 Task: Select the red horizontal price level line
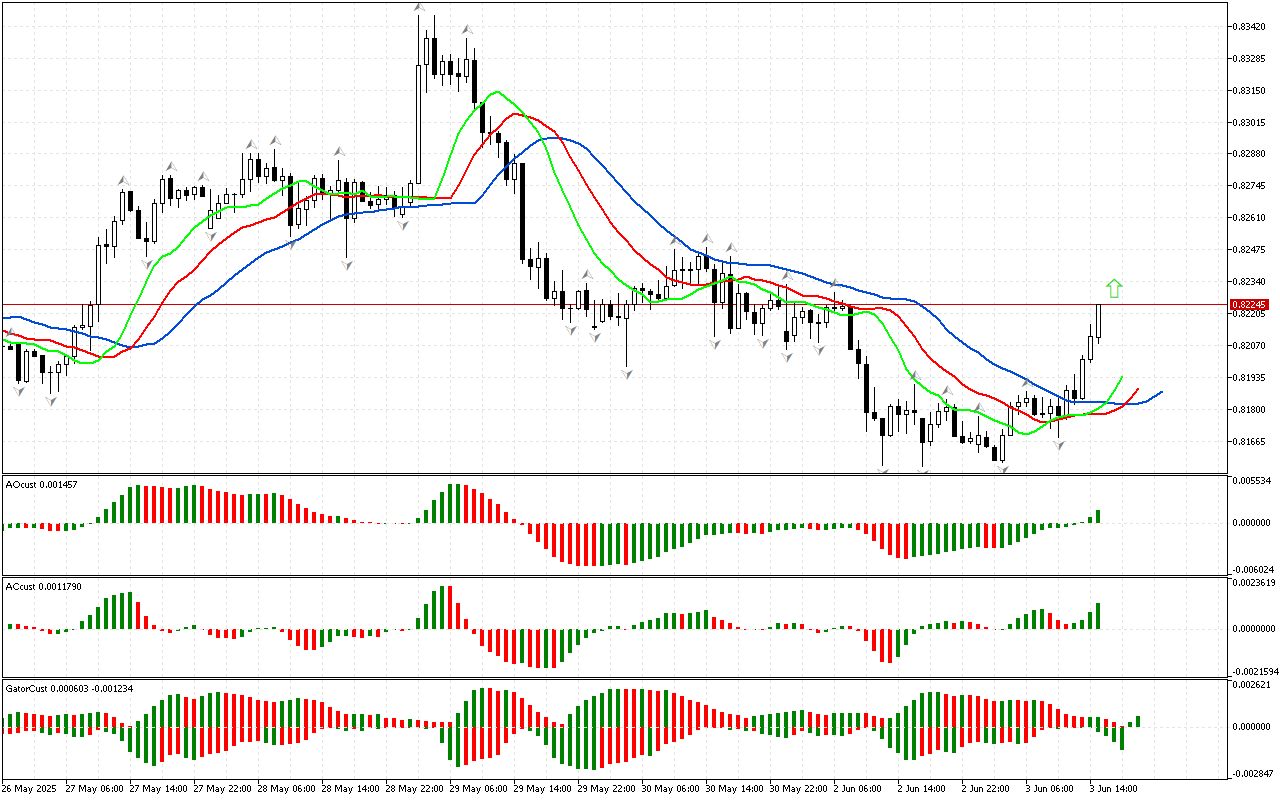pos(600,303)
